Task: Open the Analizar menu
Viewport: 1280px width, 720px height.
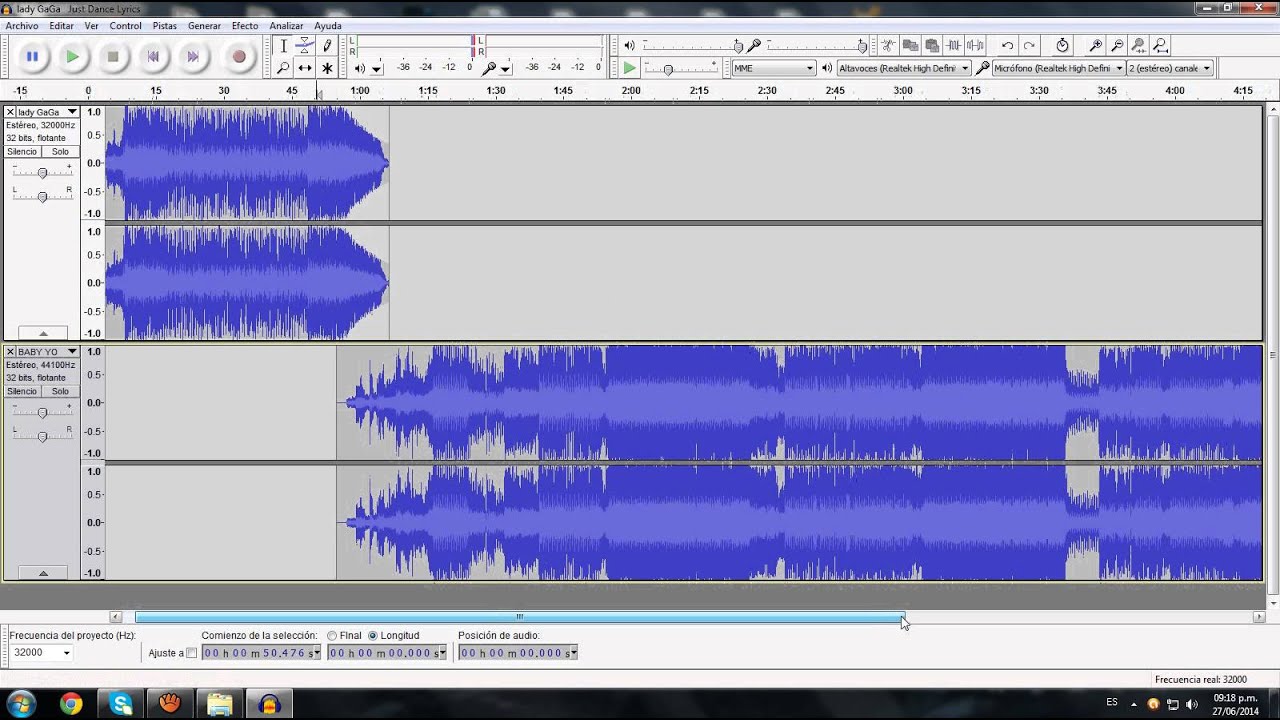Action: (x=286, y=26)
